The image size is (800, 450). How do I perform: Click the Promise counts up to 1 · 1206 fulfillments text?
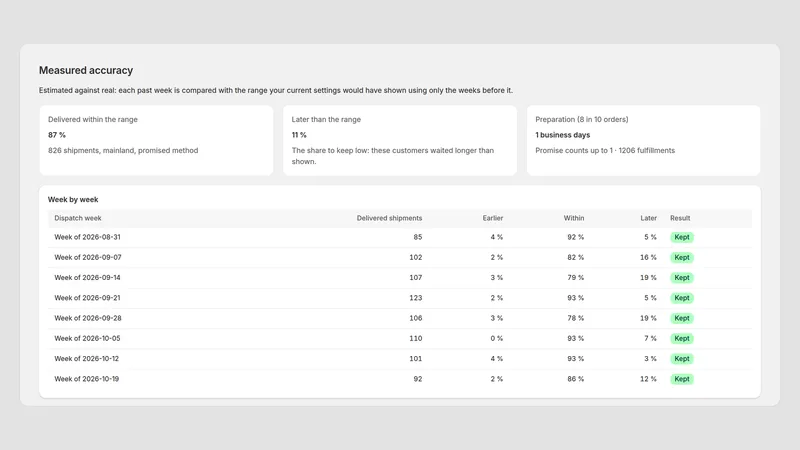click(x=605, y=151)
